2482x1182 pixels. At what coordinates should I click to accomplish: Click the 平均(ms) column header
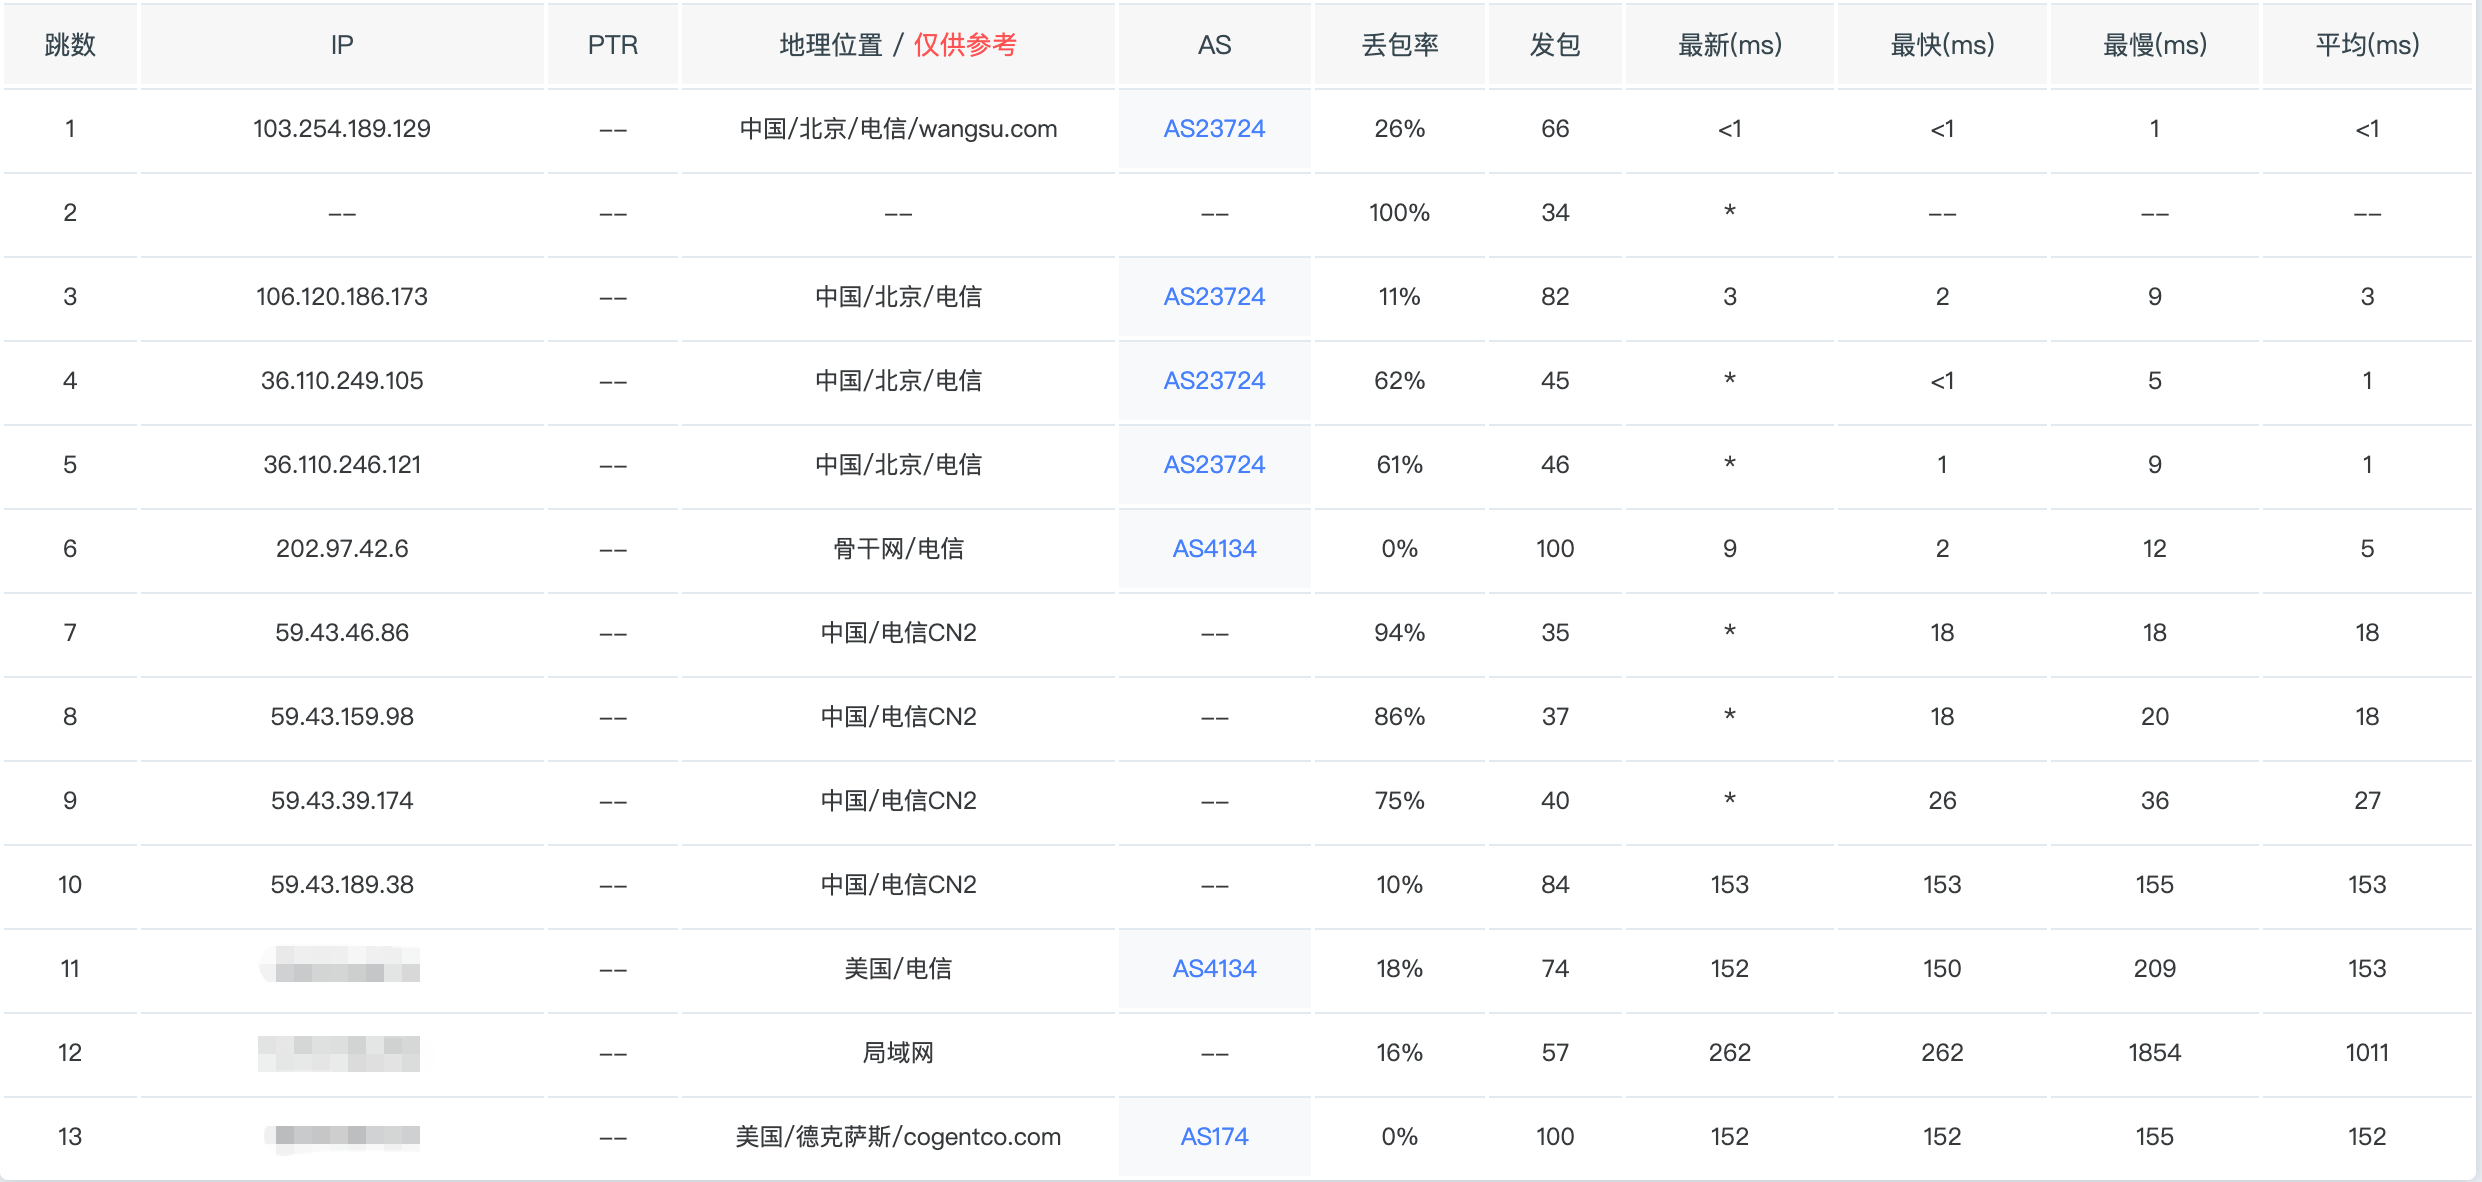2367,45
